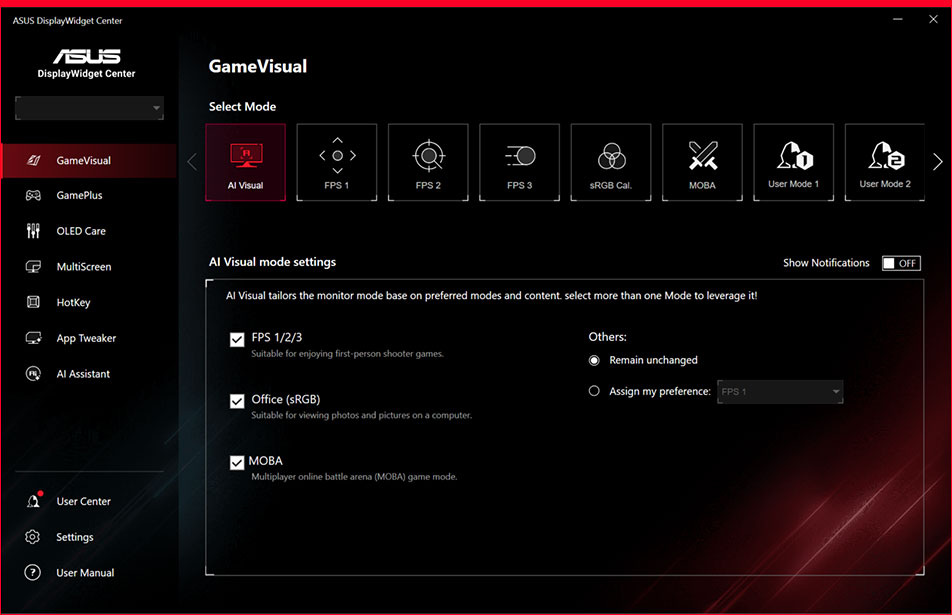Image resolution: width=952 pixels, height=615 pixels.
Task: Click the 'Show Notifications' label
Action: pos(826,263)
